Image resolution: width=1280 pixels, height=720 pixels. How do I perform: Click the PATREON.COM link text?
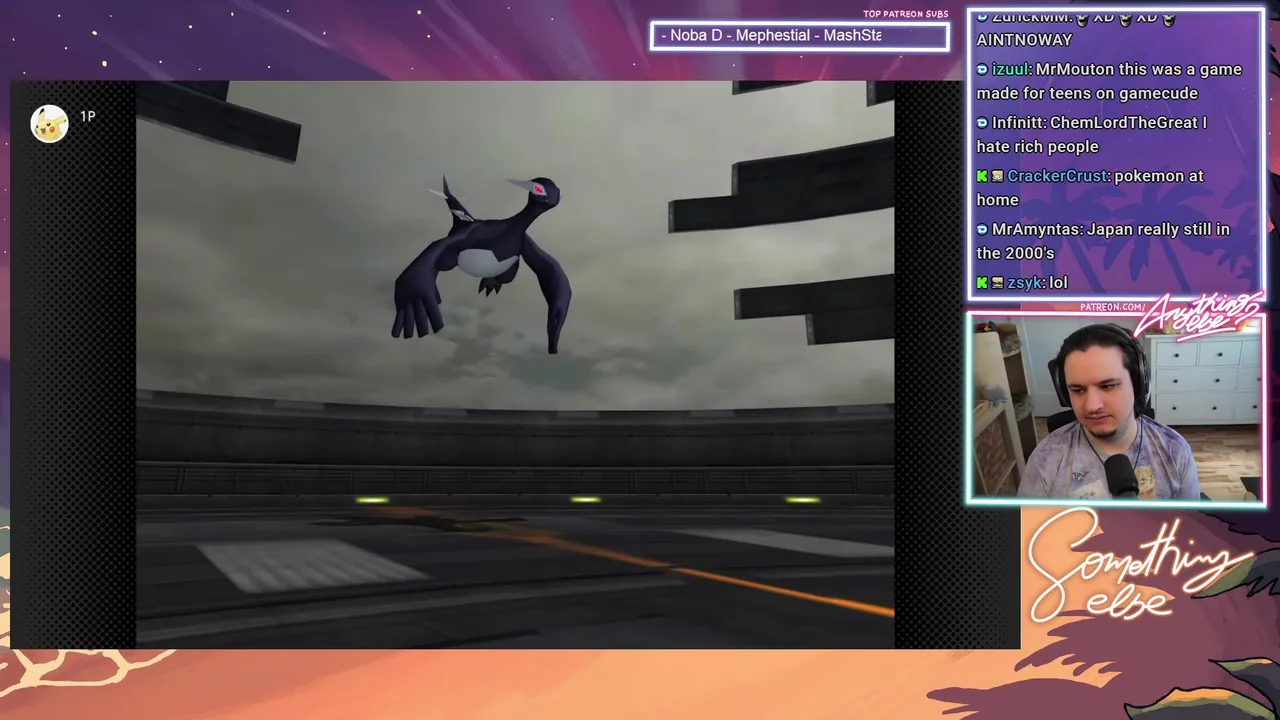click(x=1112, y=307)
